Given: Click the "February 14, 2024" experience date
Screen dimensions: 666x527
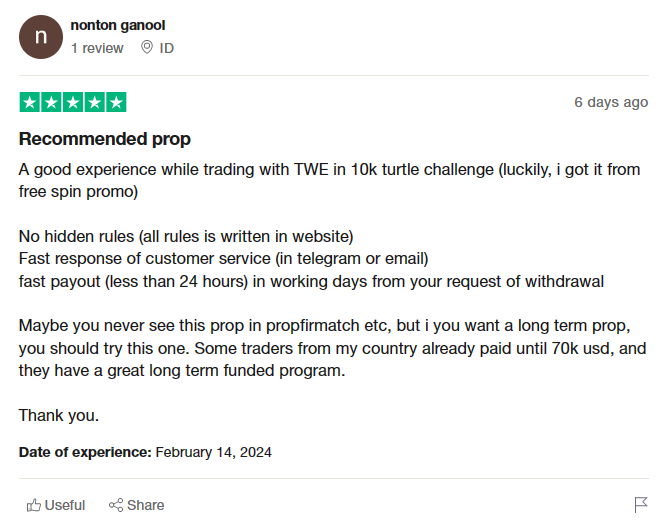Looking at the screenshot, I should 214,452.
